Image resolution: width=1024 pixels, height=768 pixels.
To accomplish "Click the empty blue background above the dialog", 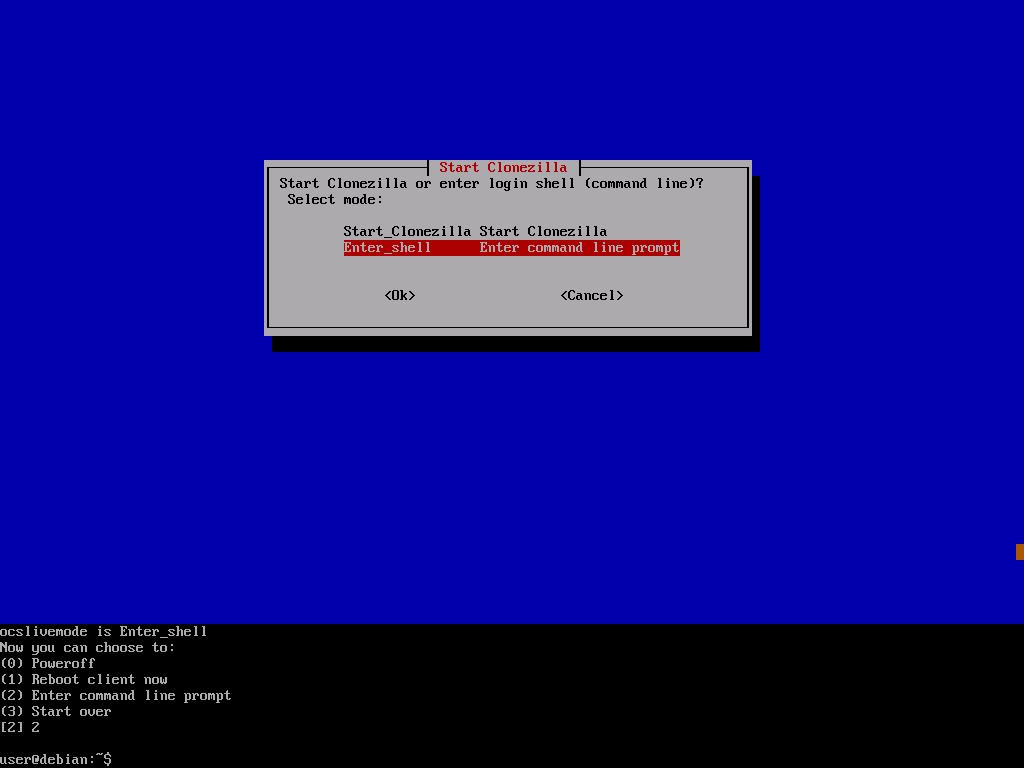I will pos(510,80).
